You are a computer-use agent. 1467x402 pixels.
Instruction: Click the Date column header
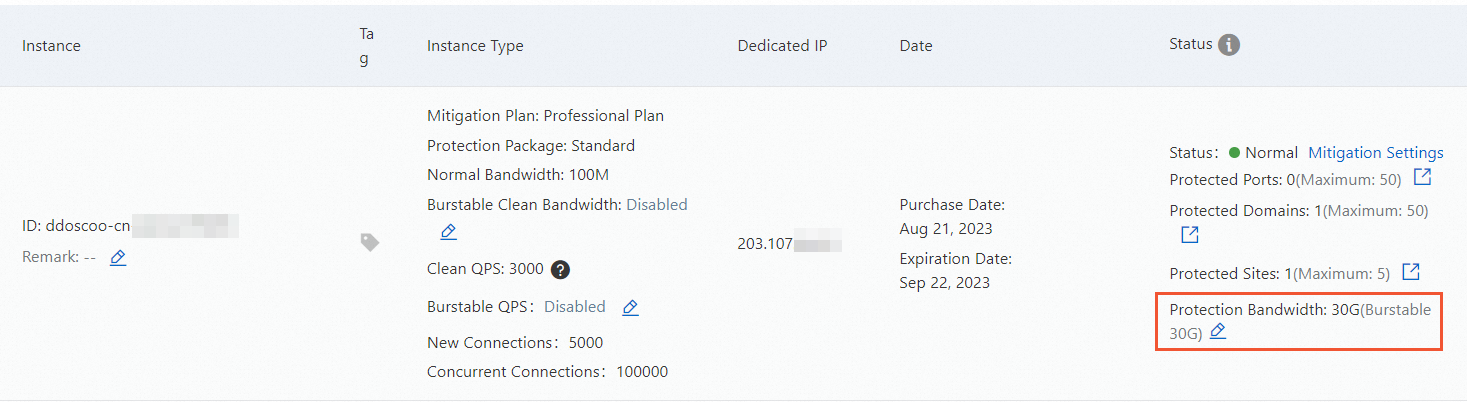click(916, 45)
